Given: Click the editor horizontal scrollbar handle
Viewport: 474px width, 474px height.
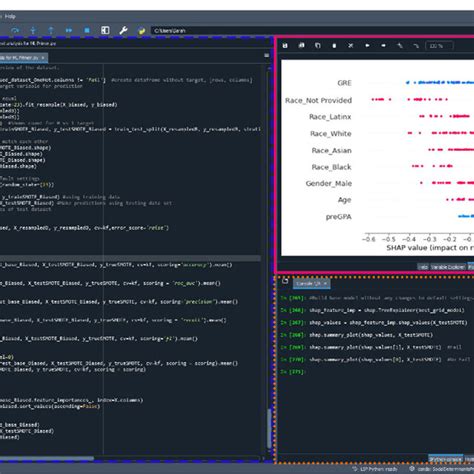Looking at the screenshot, I should coord(47,458).
